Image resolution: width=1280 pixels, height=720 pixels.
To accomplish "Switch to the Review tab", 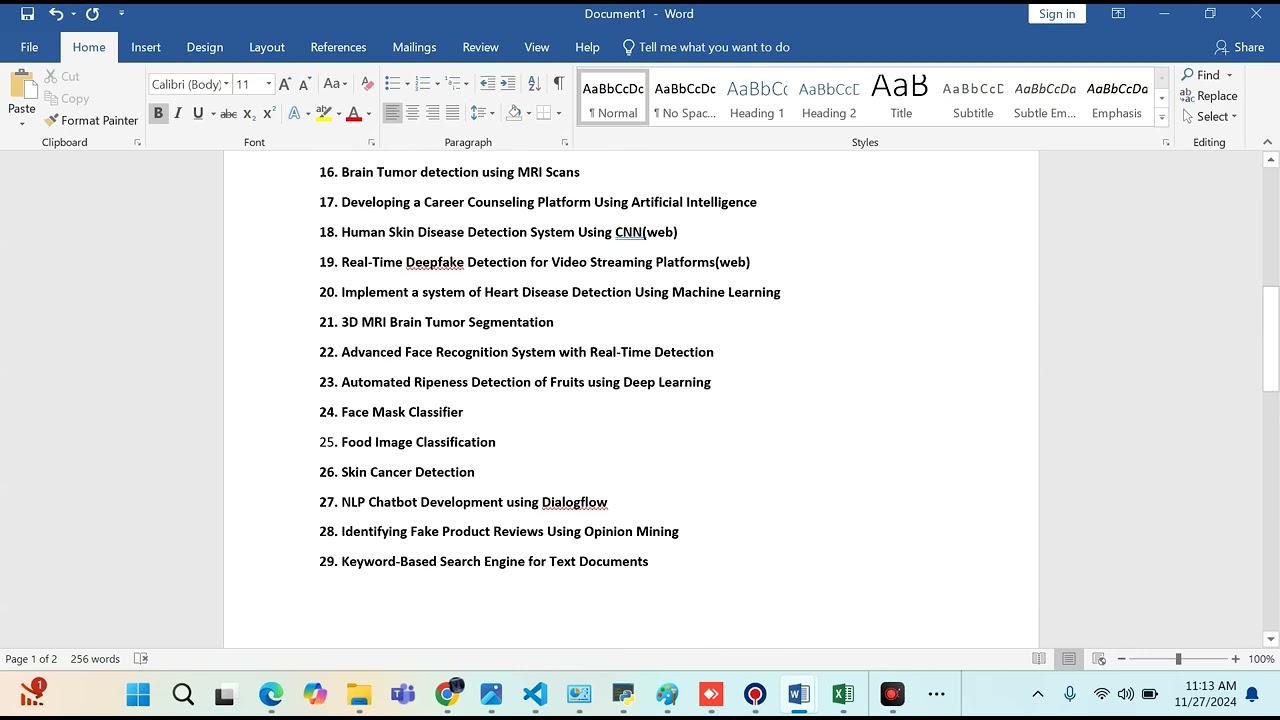I will (x=480, y=47).
